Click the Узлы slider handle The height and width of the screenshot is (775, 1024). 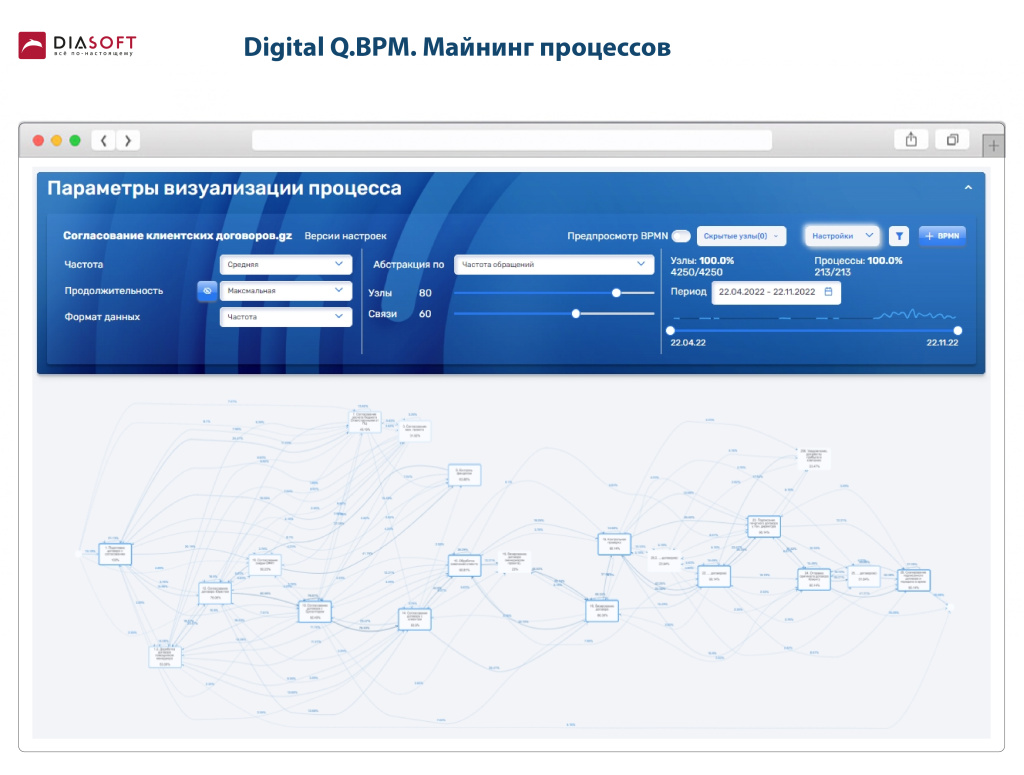tap(617, 293)
